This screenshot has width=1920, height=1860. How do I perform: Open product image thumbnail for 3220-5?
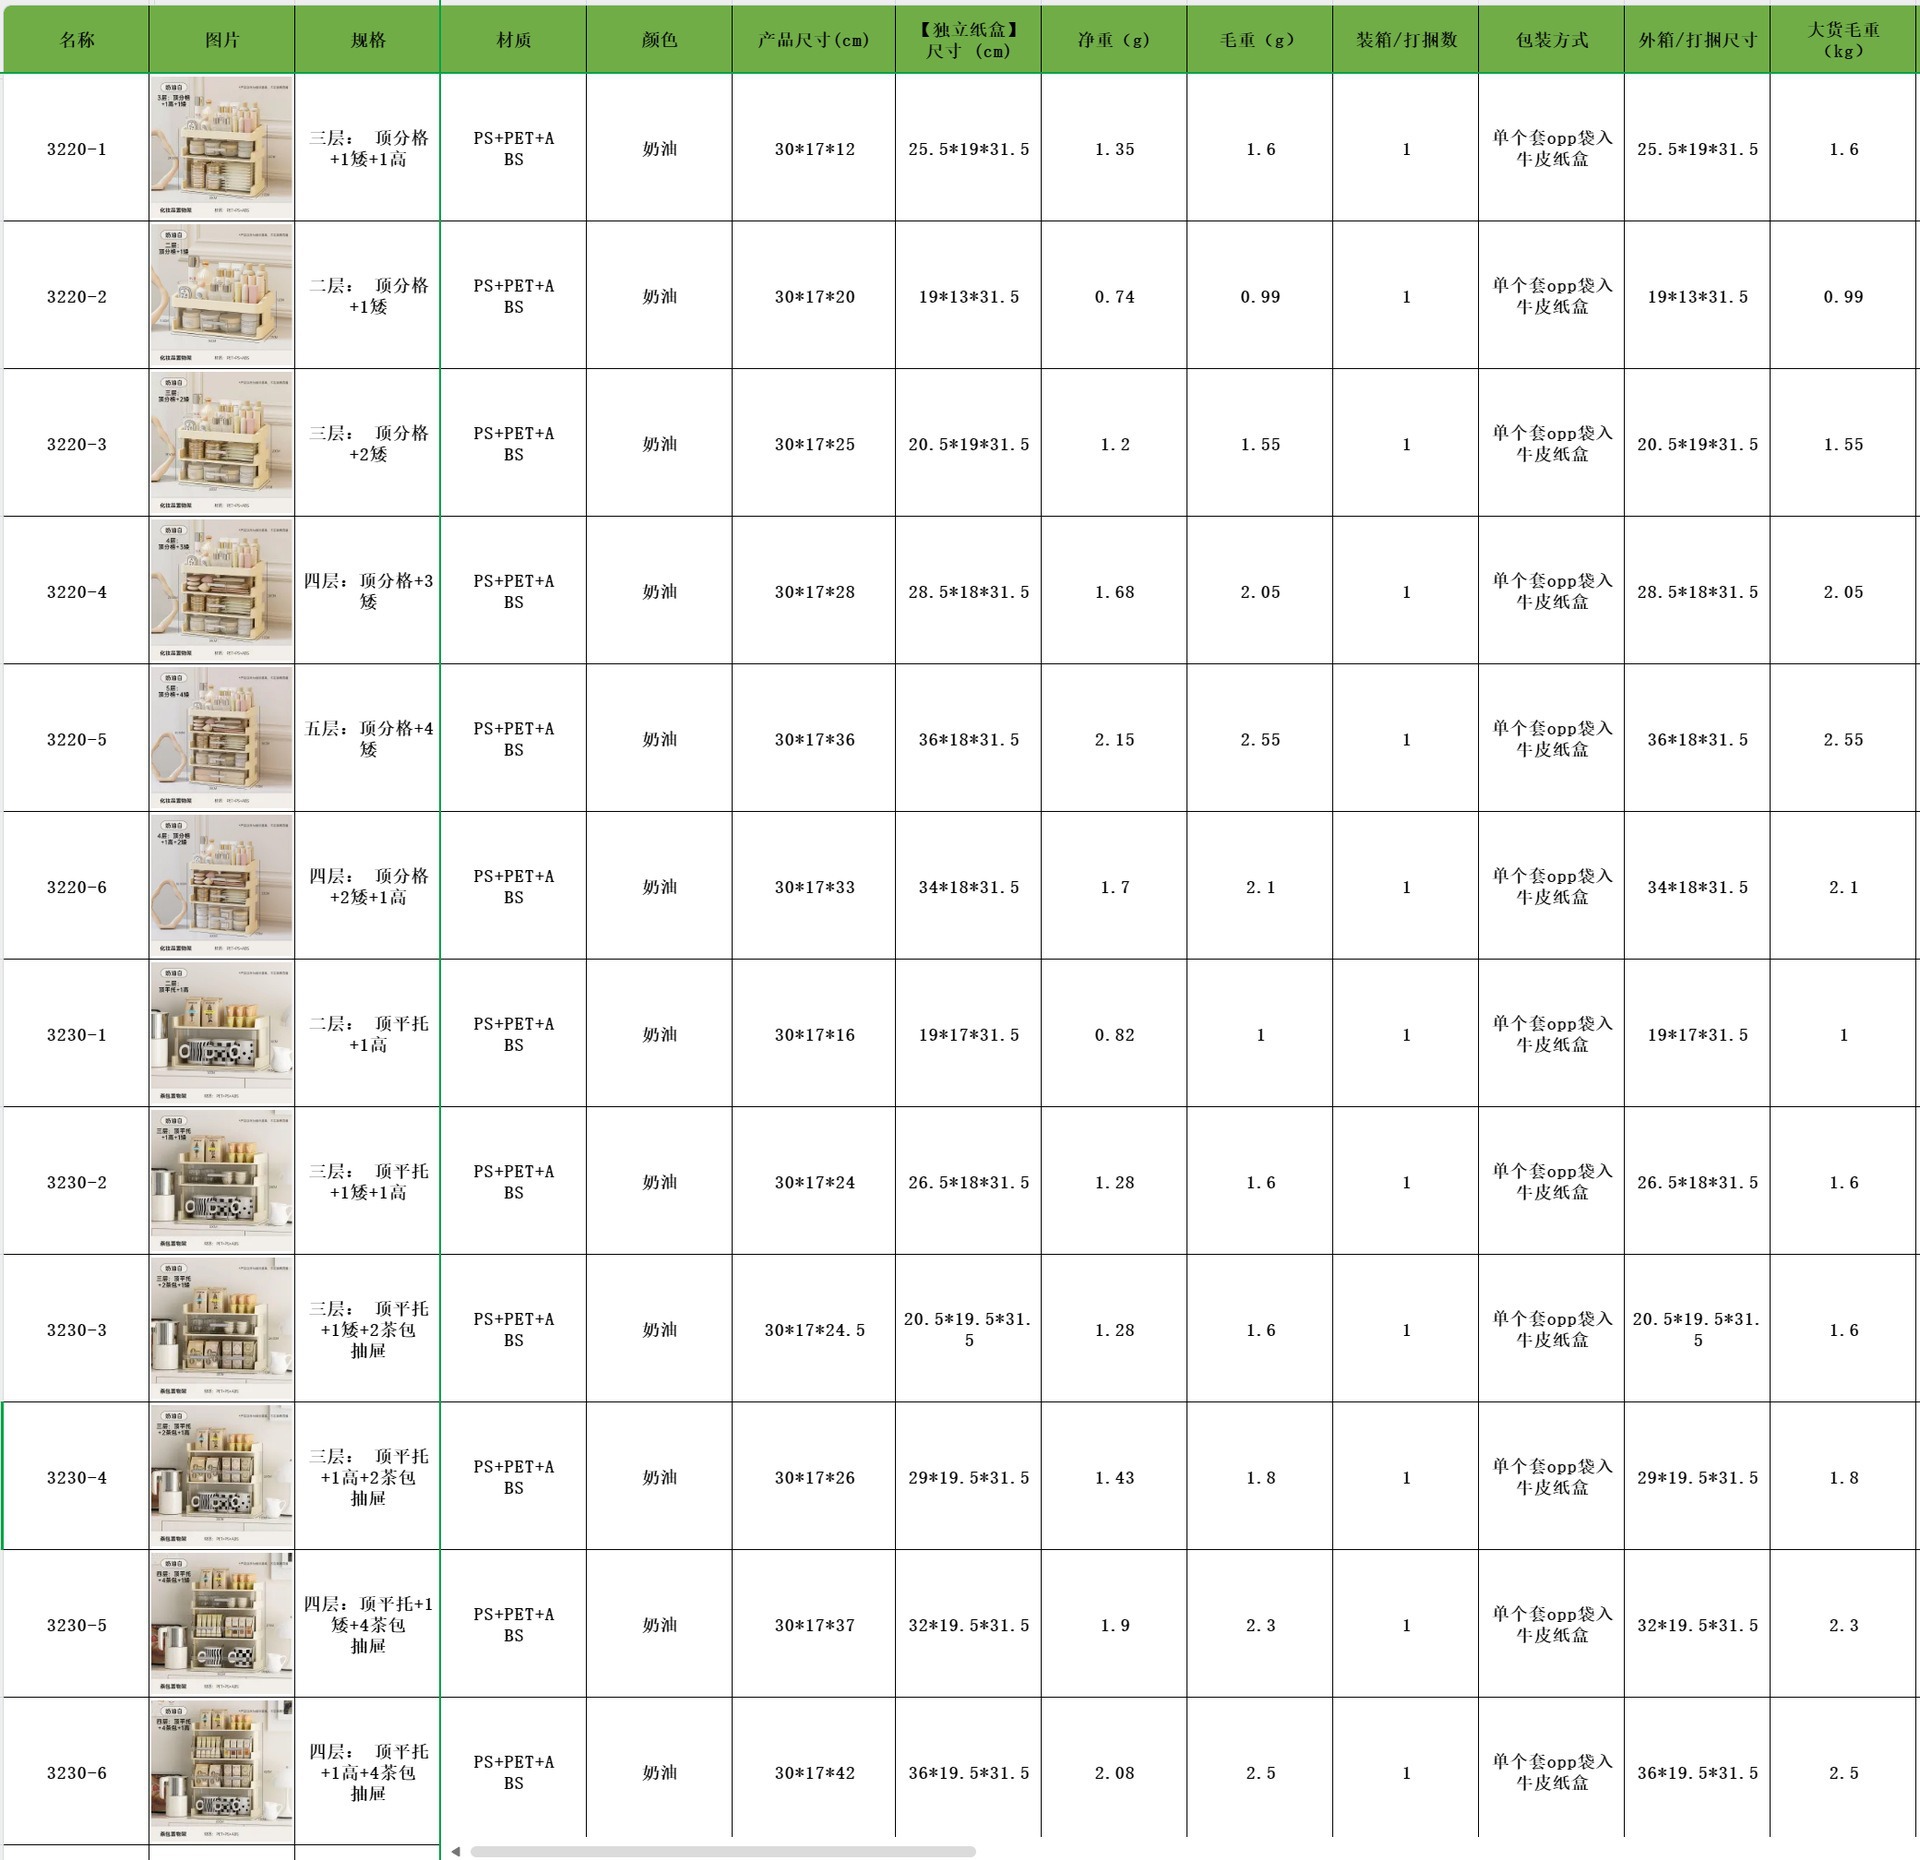pos(222,738)
